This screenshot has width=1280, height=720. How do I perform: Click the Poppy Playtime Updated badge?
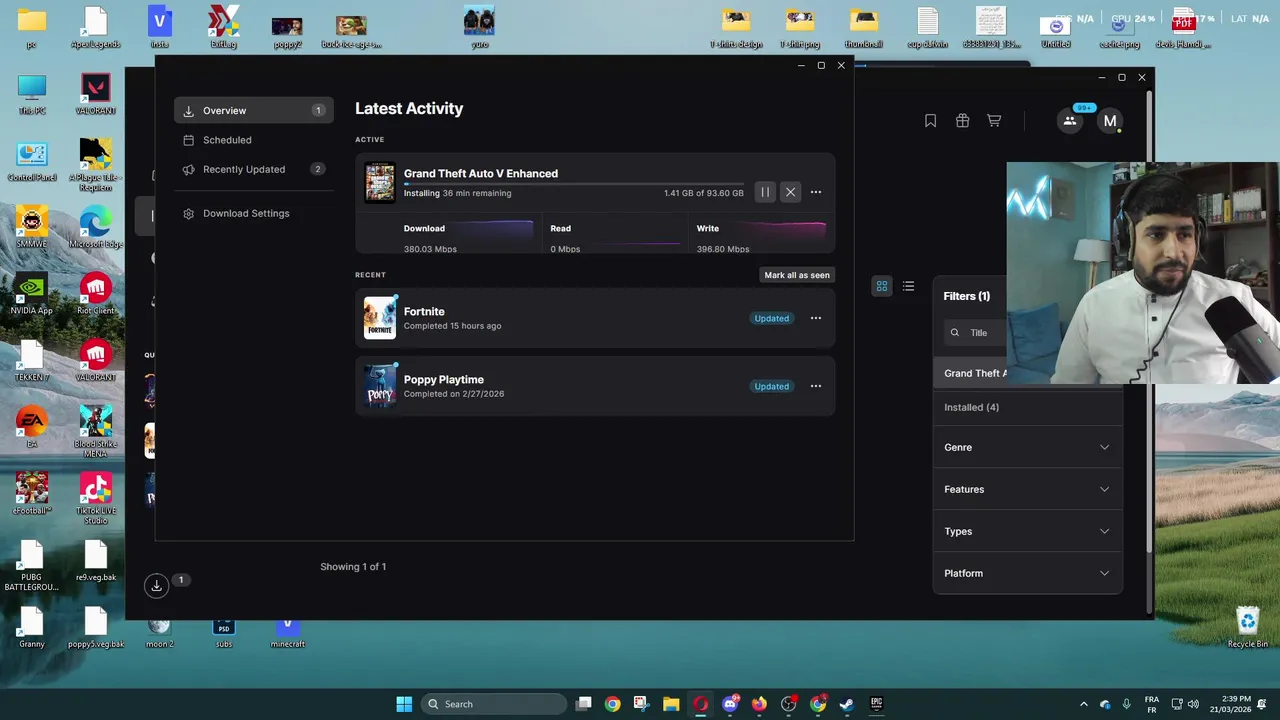(x=772, y=386)
